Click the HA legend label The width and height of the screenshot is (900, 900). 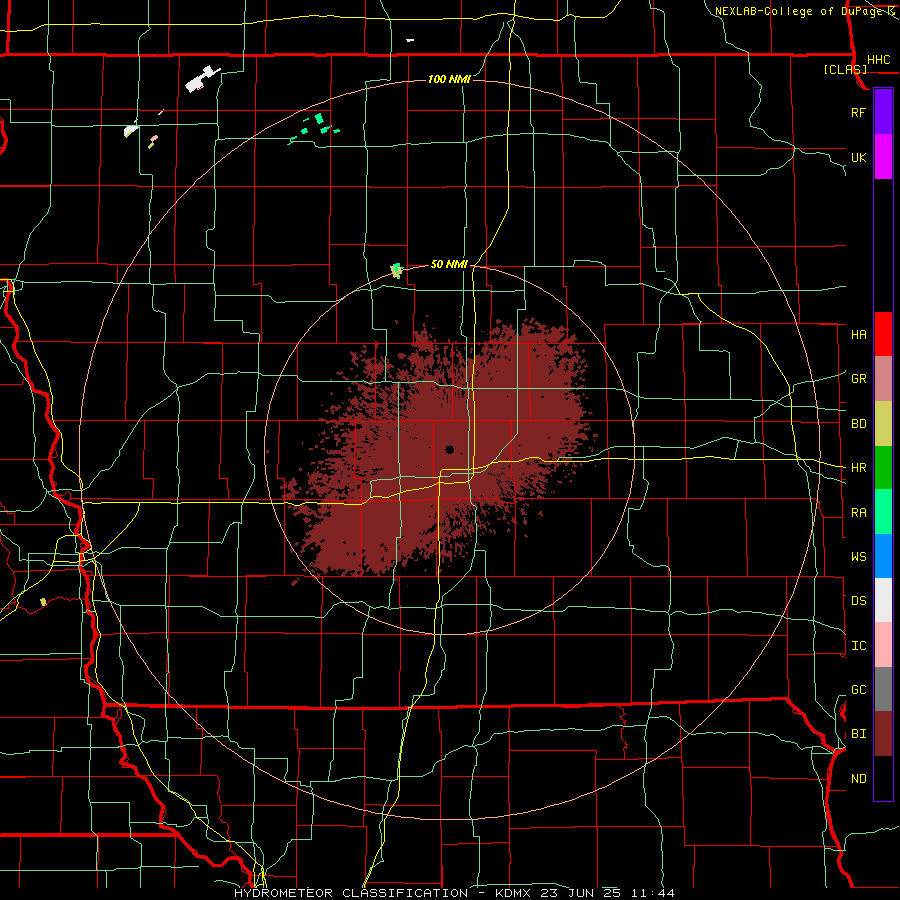(858, 335)
